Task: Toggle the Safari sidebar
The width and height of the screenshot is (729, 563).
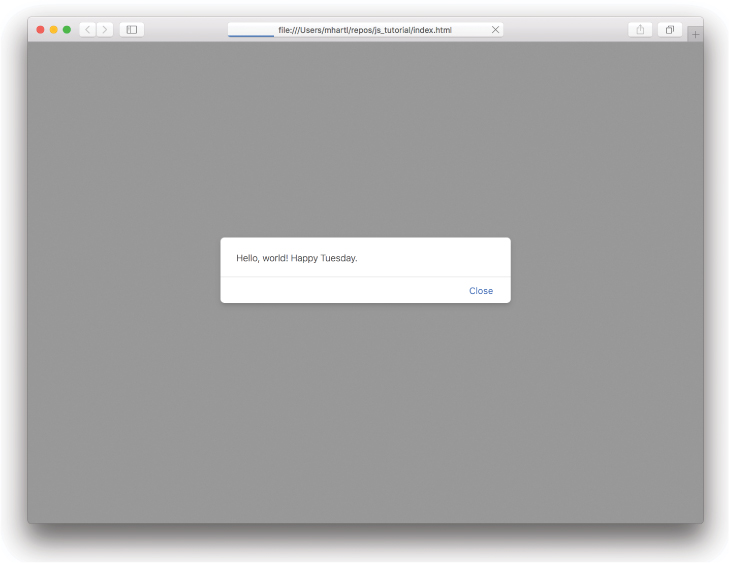Action: [x=131, y=30]
